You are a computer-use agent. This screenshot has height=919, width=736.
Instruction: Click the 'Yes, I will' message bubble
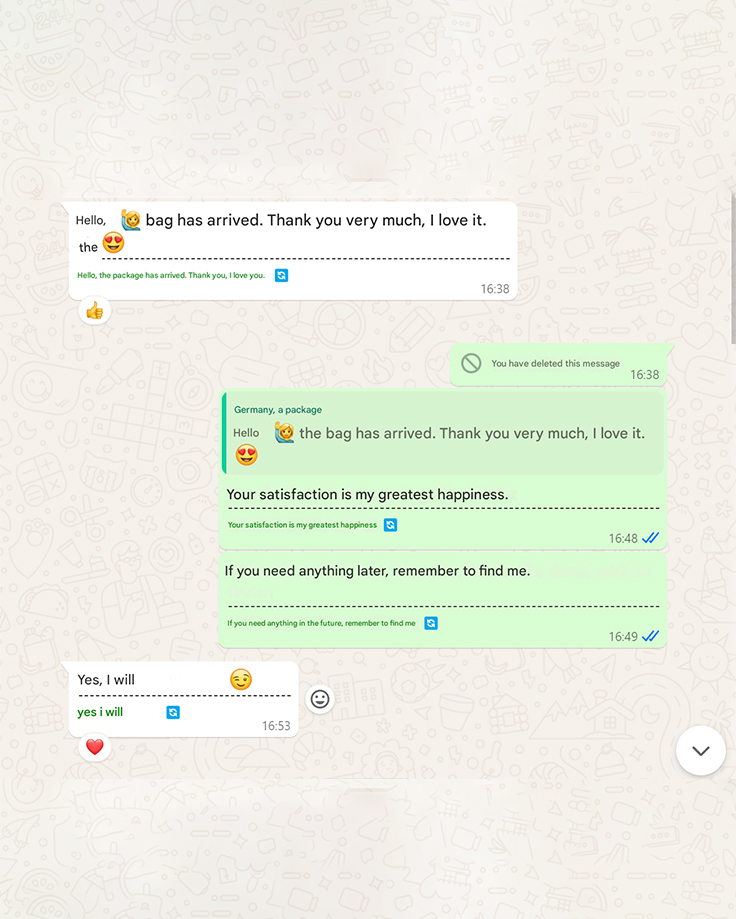[183, 699]
